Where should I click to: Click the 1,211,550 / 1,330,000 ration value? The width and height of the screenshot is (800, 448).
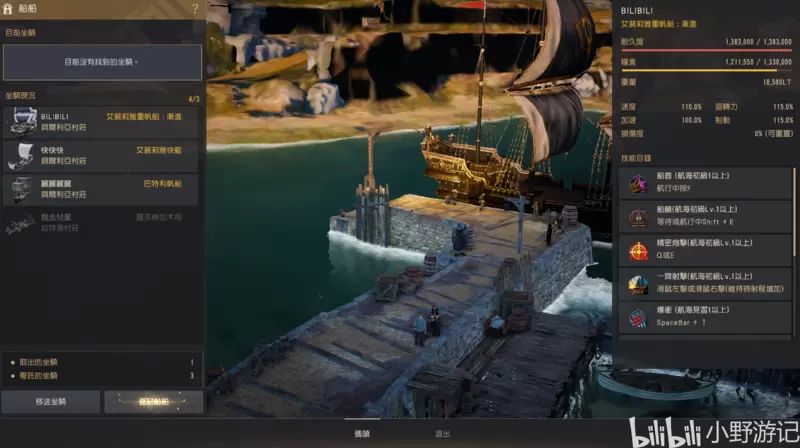click(x=758, y=62)
